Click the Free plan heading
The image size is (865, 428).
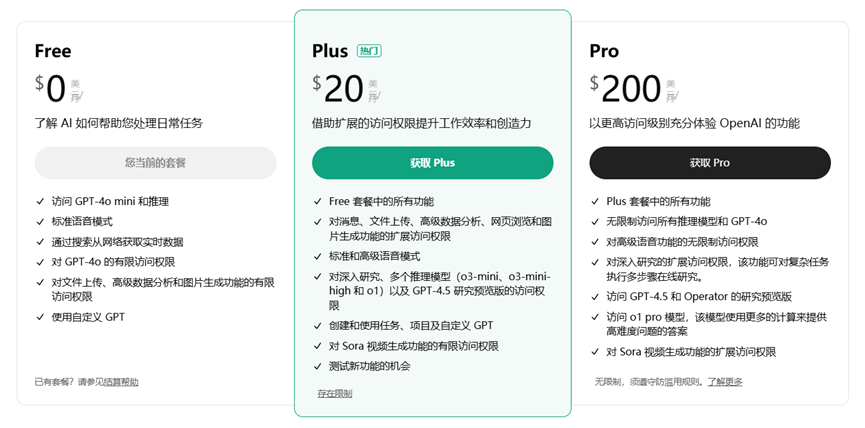(53, 51)
